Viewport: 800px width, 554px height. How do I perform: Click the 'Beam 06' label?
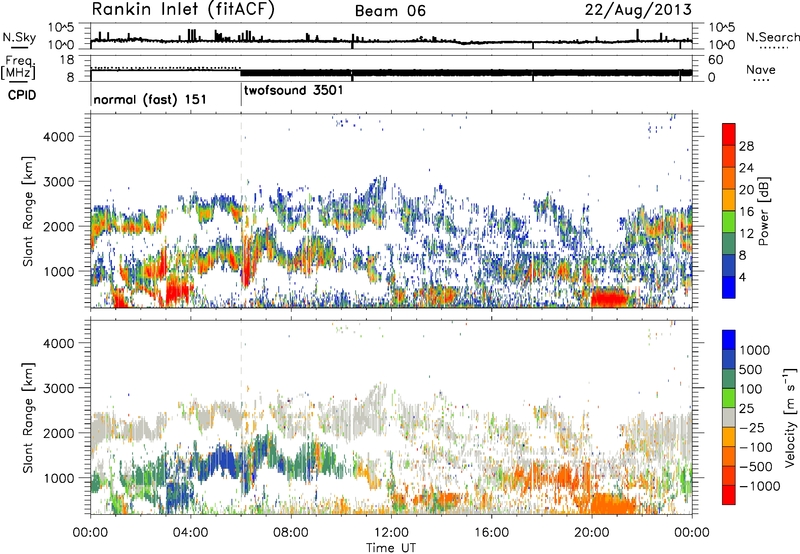pos(390,11)
